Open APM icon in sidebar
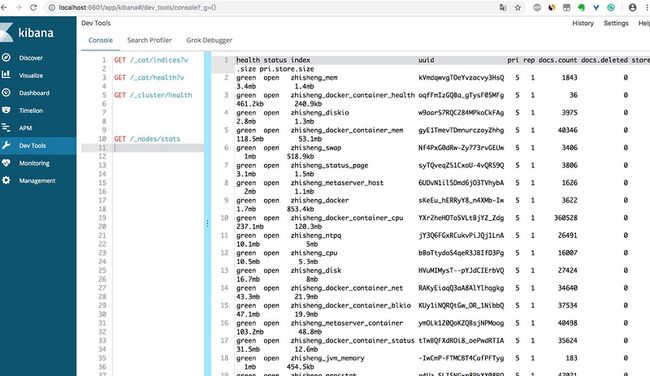Image resolution: width=650 pixels, height=376 pixels. (6, 127)
